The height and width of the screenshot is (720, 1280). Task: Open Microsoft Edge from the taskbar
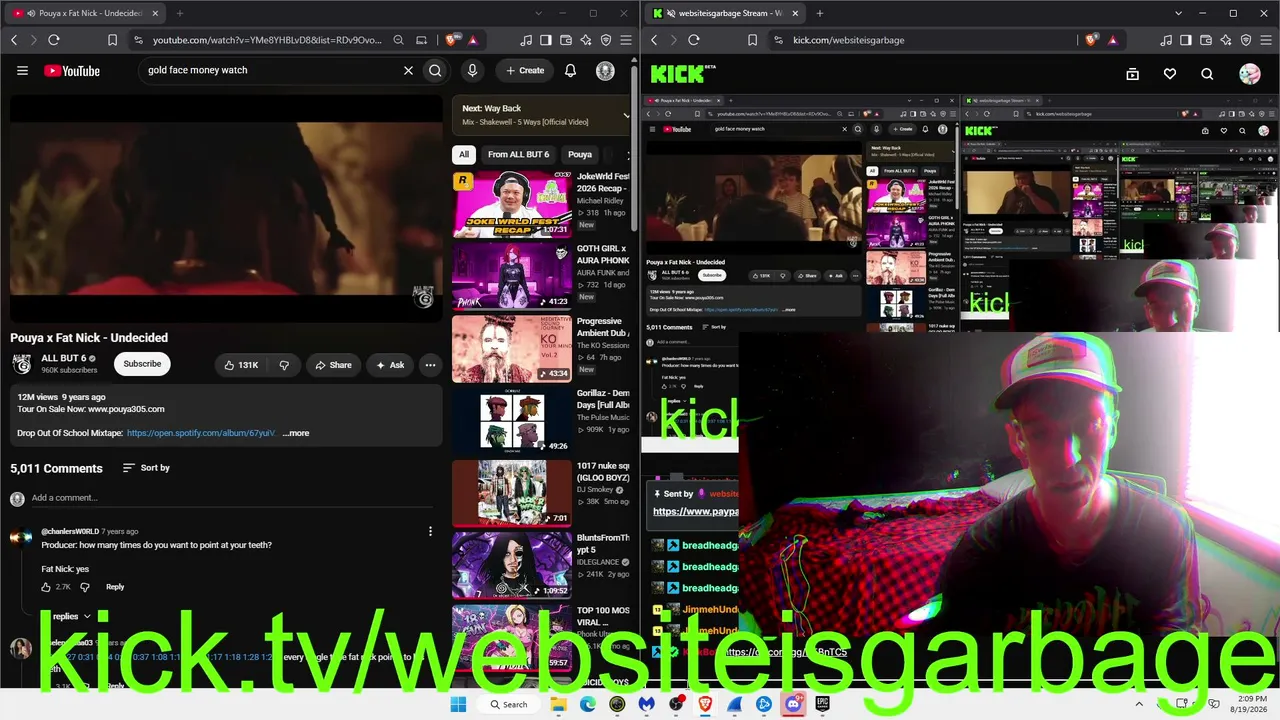pyautogui.click(x=588, y=704)
